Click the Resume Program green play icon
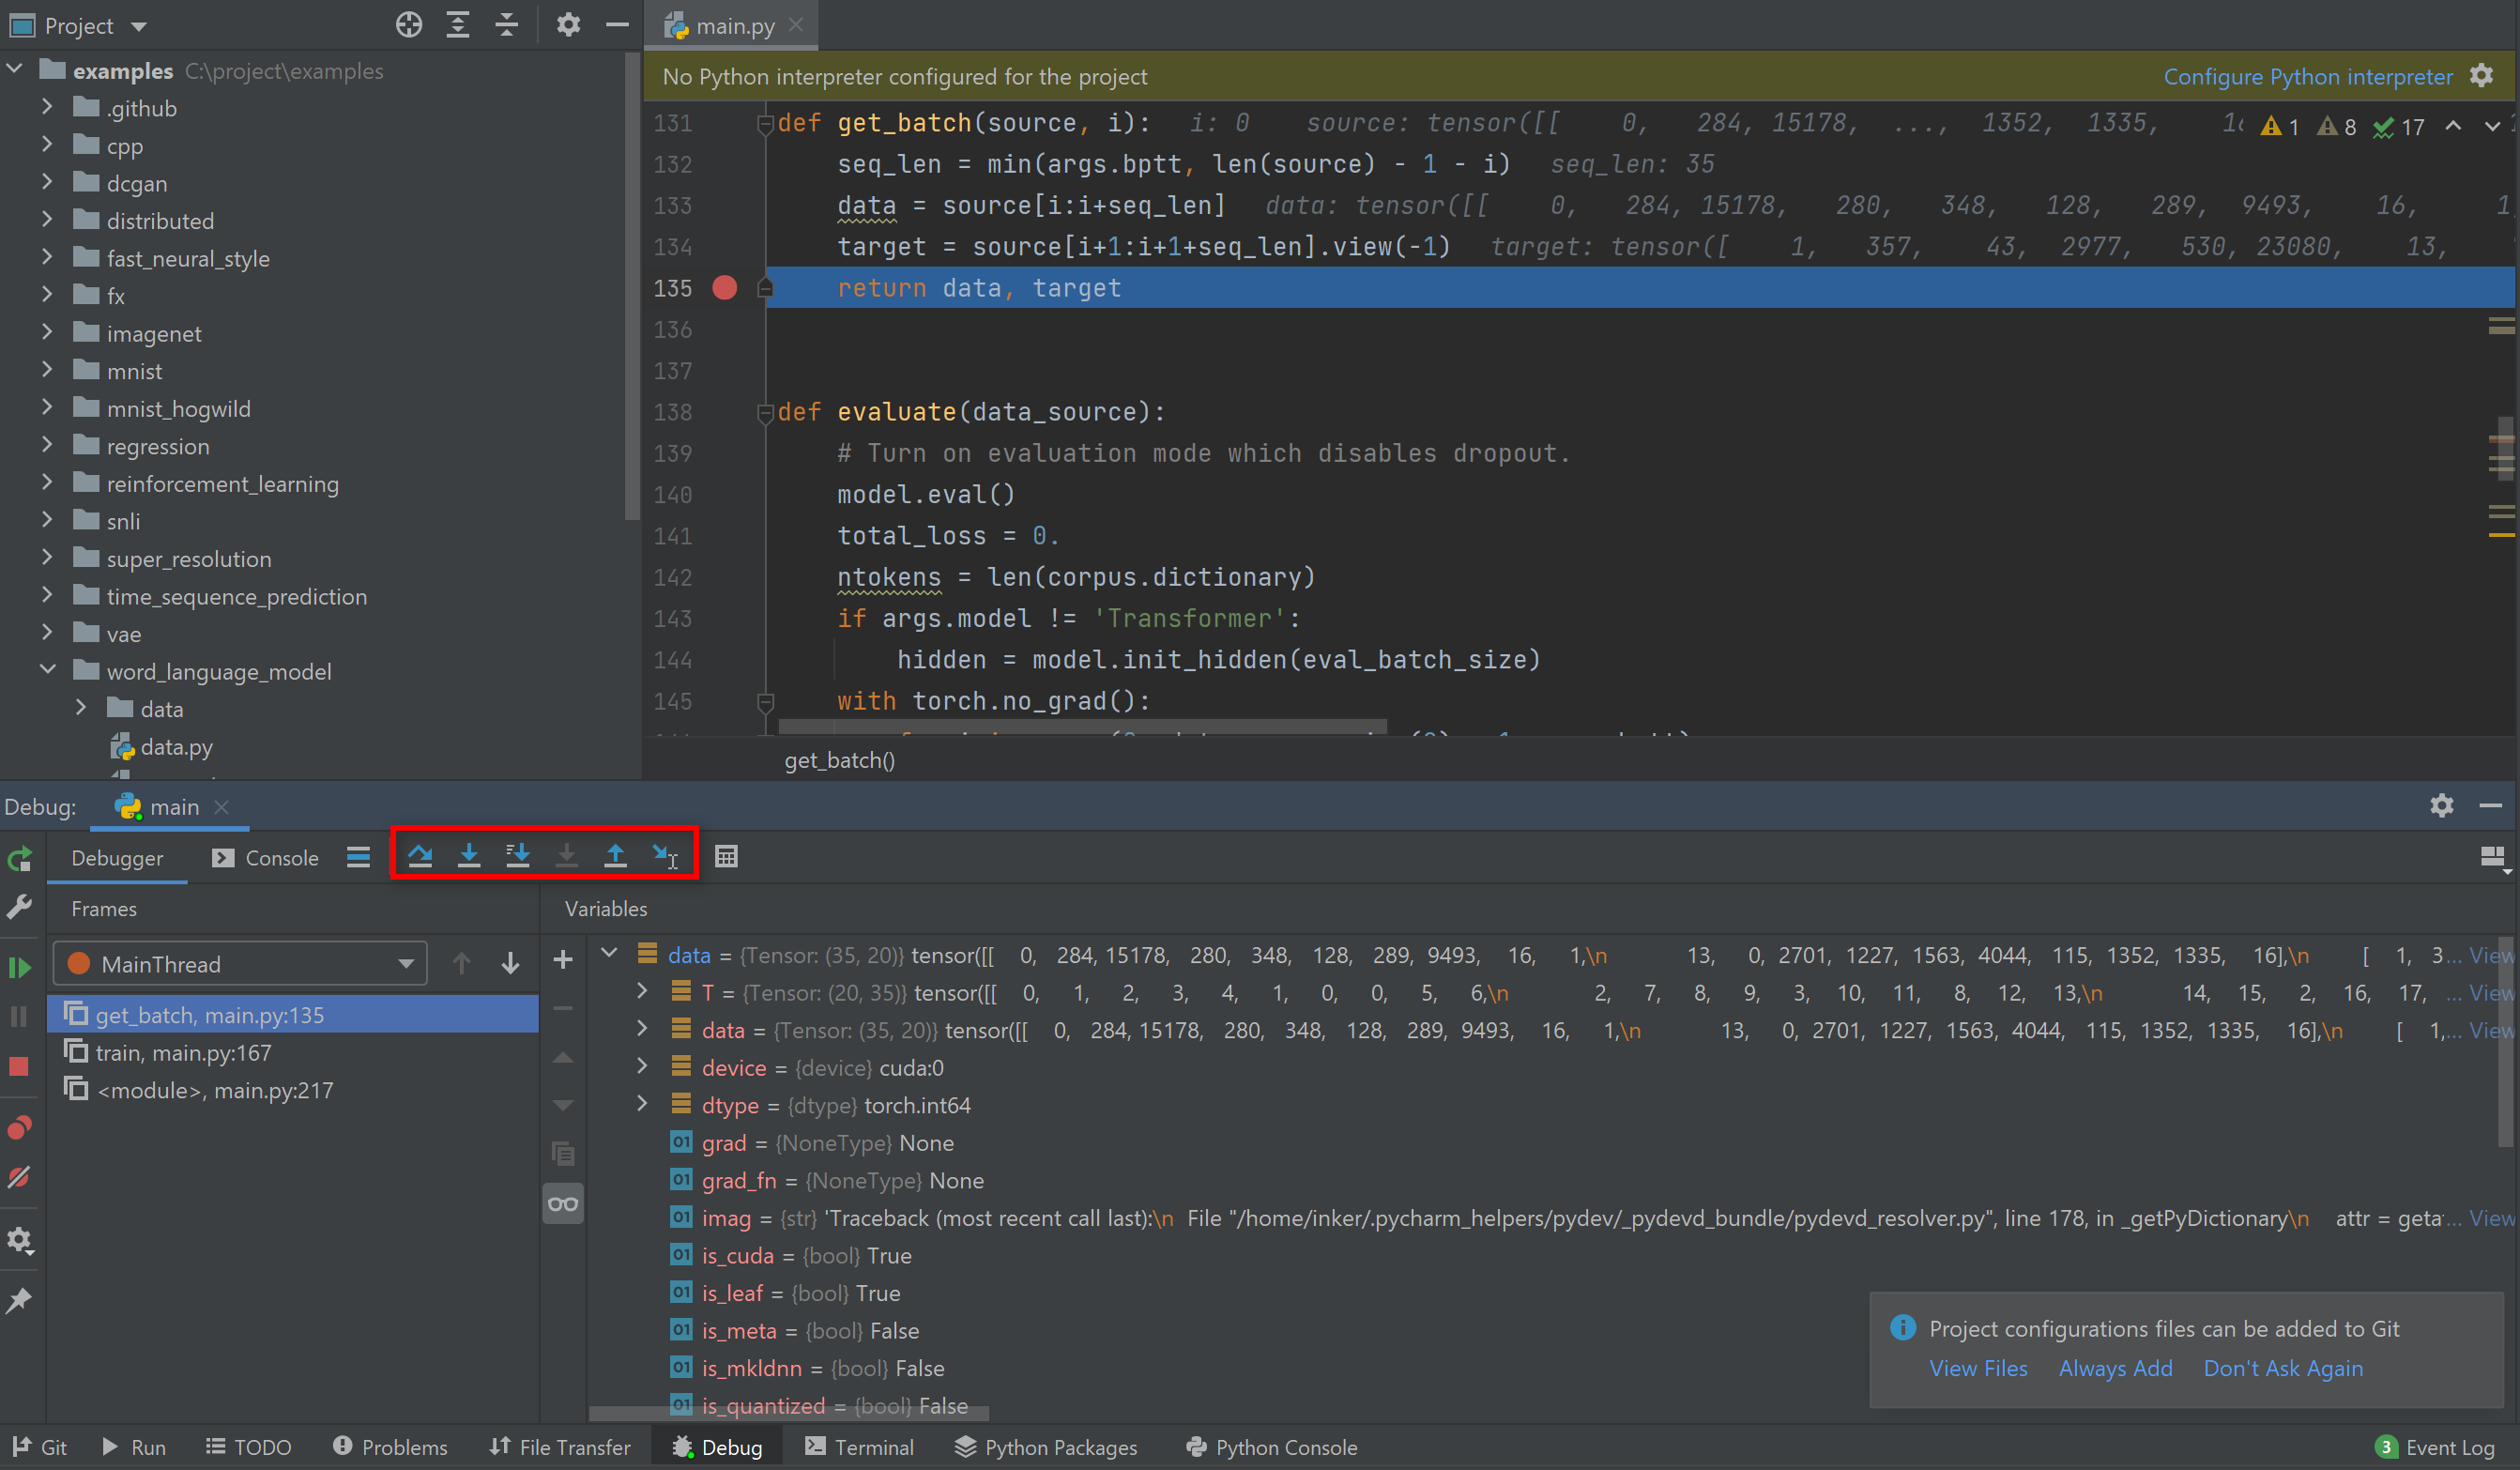 (x=19, y=967)
